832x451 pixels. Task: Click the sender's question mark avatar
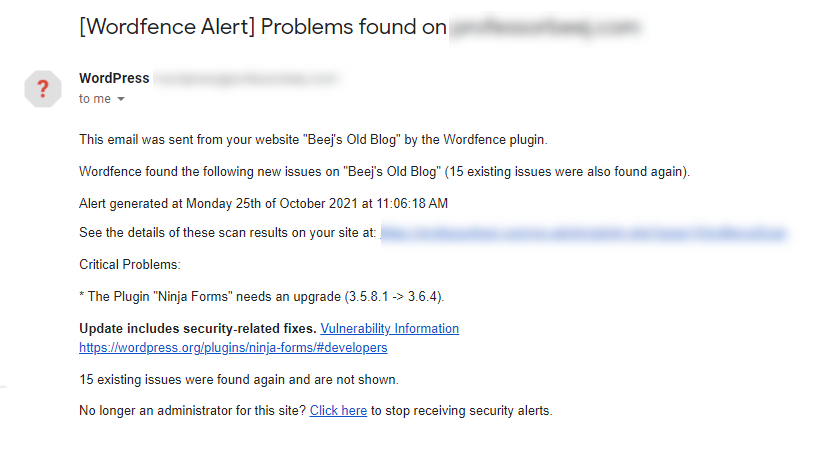point(42,88)
